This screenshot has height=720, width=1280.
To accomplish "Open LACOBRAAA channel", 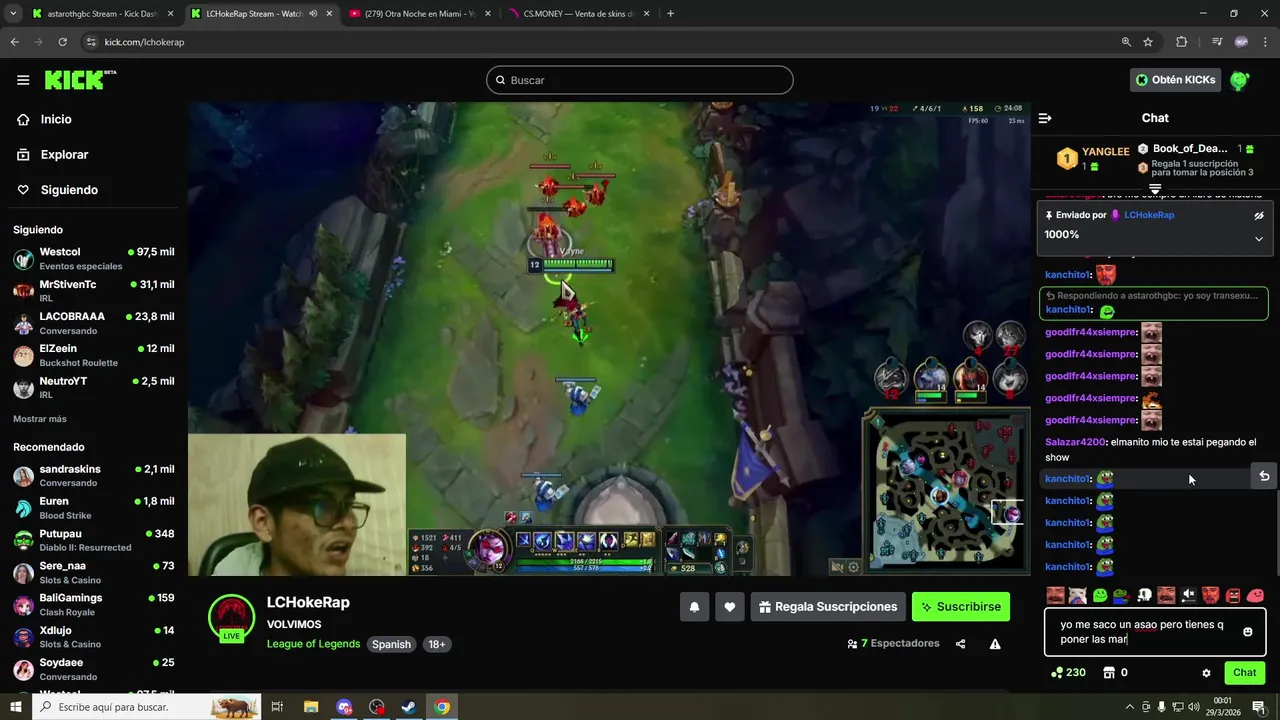I will pos(94,323).
